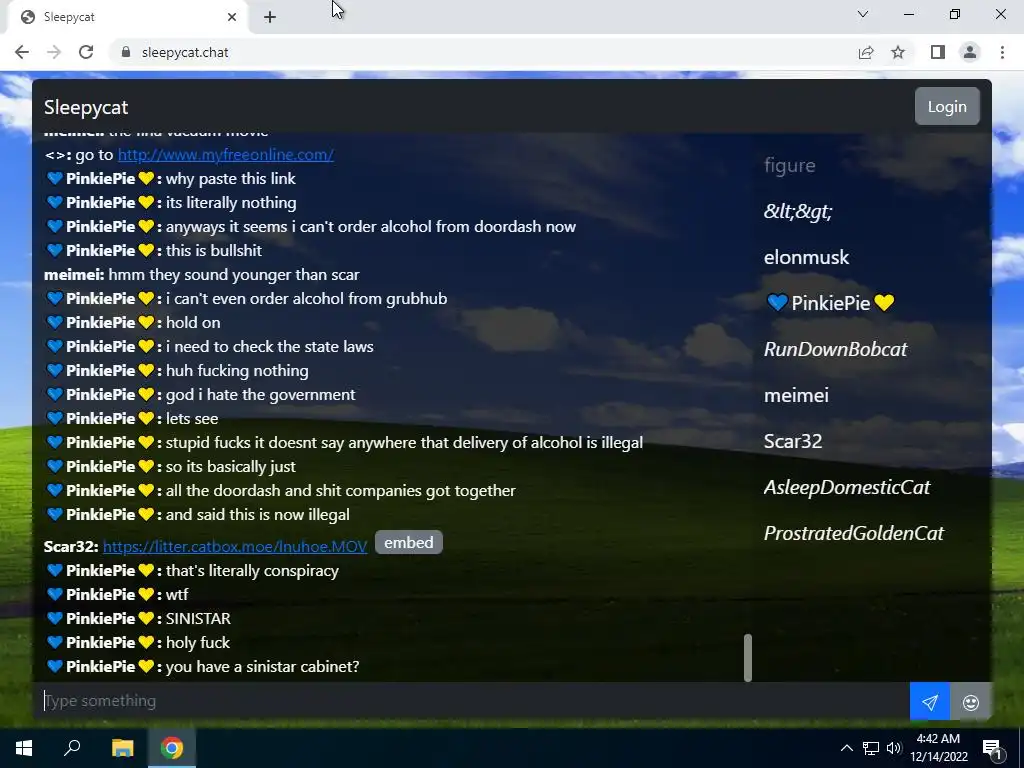Screen dimensions: 1024x768
Task: Click the sleepycat.chat address bar
Action: [483, 52]
